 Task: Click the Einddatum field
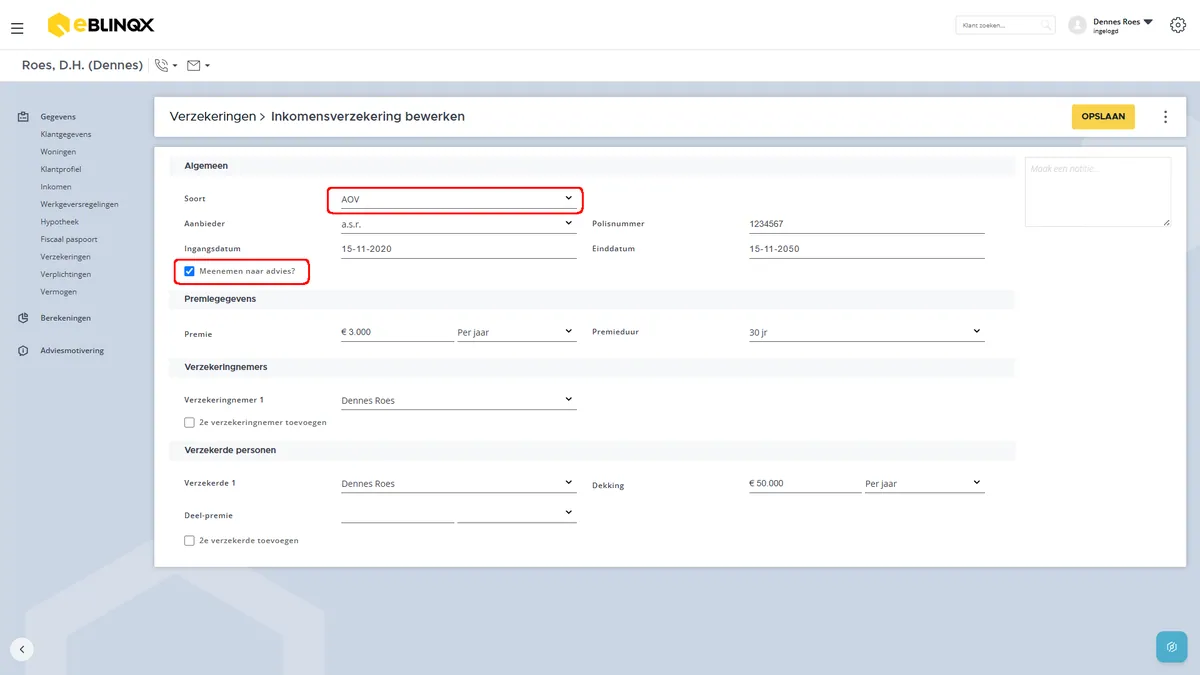(x=866, y=249)
